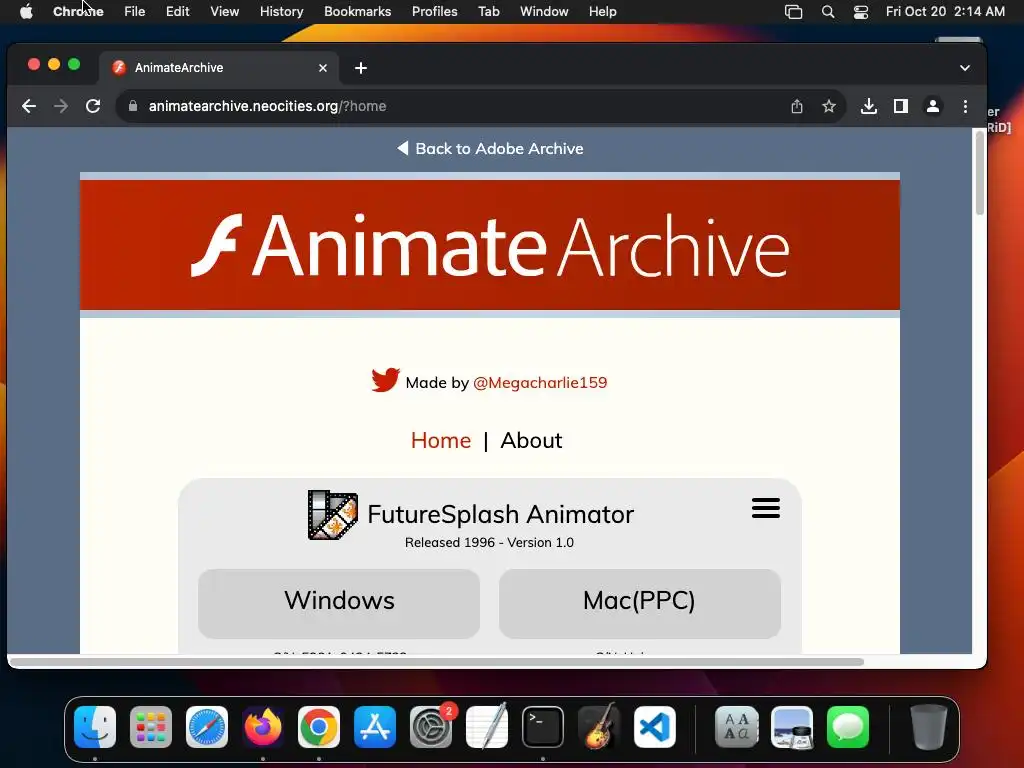1024x768 pixels.
Task: Open Visual Studio Code from the dock
Action: click(654, 727)
